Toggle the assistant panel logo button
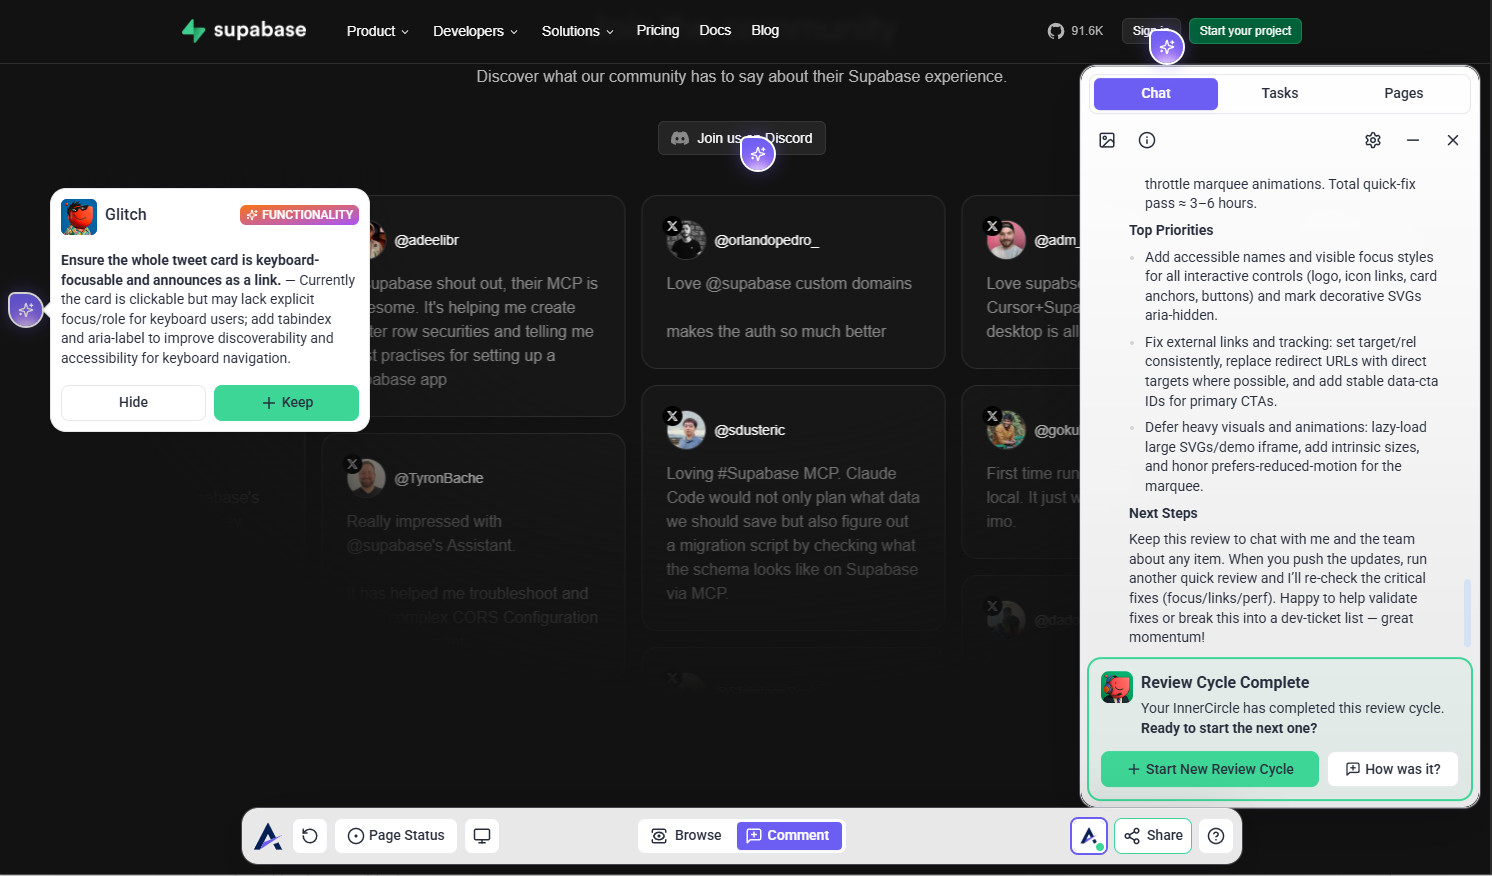 (1089, 836)
